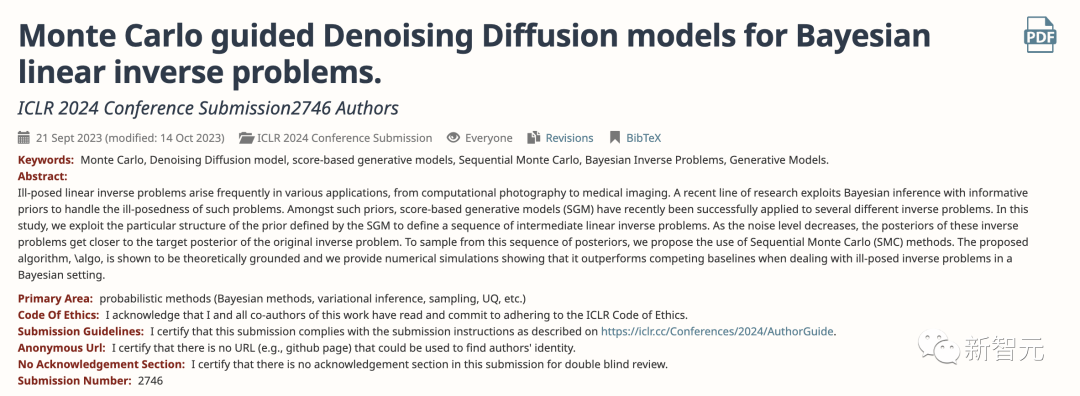This screenshot has width=1080, height=396.
Task: Click the Everyone readers label
Action: [488, 138]
